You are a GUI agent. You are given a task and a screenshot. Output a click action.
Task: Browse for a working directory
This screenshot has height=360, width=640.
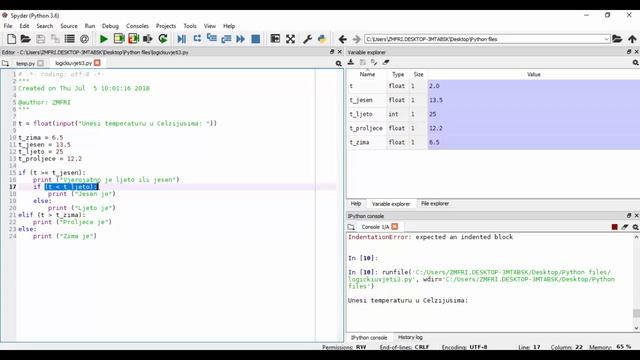[617, 39]
